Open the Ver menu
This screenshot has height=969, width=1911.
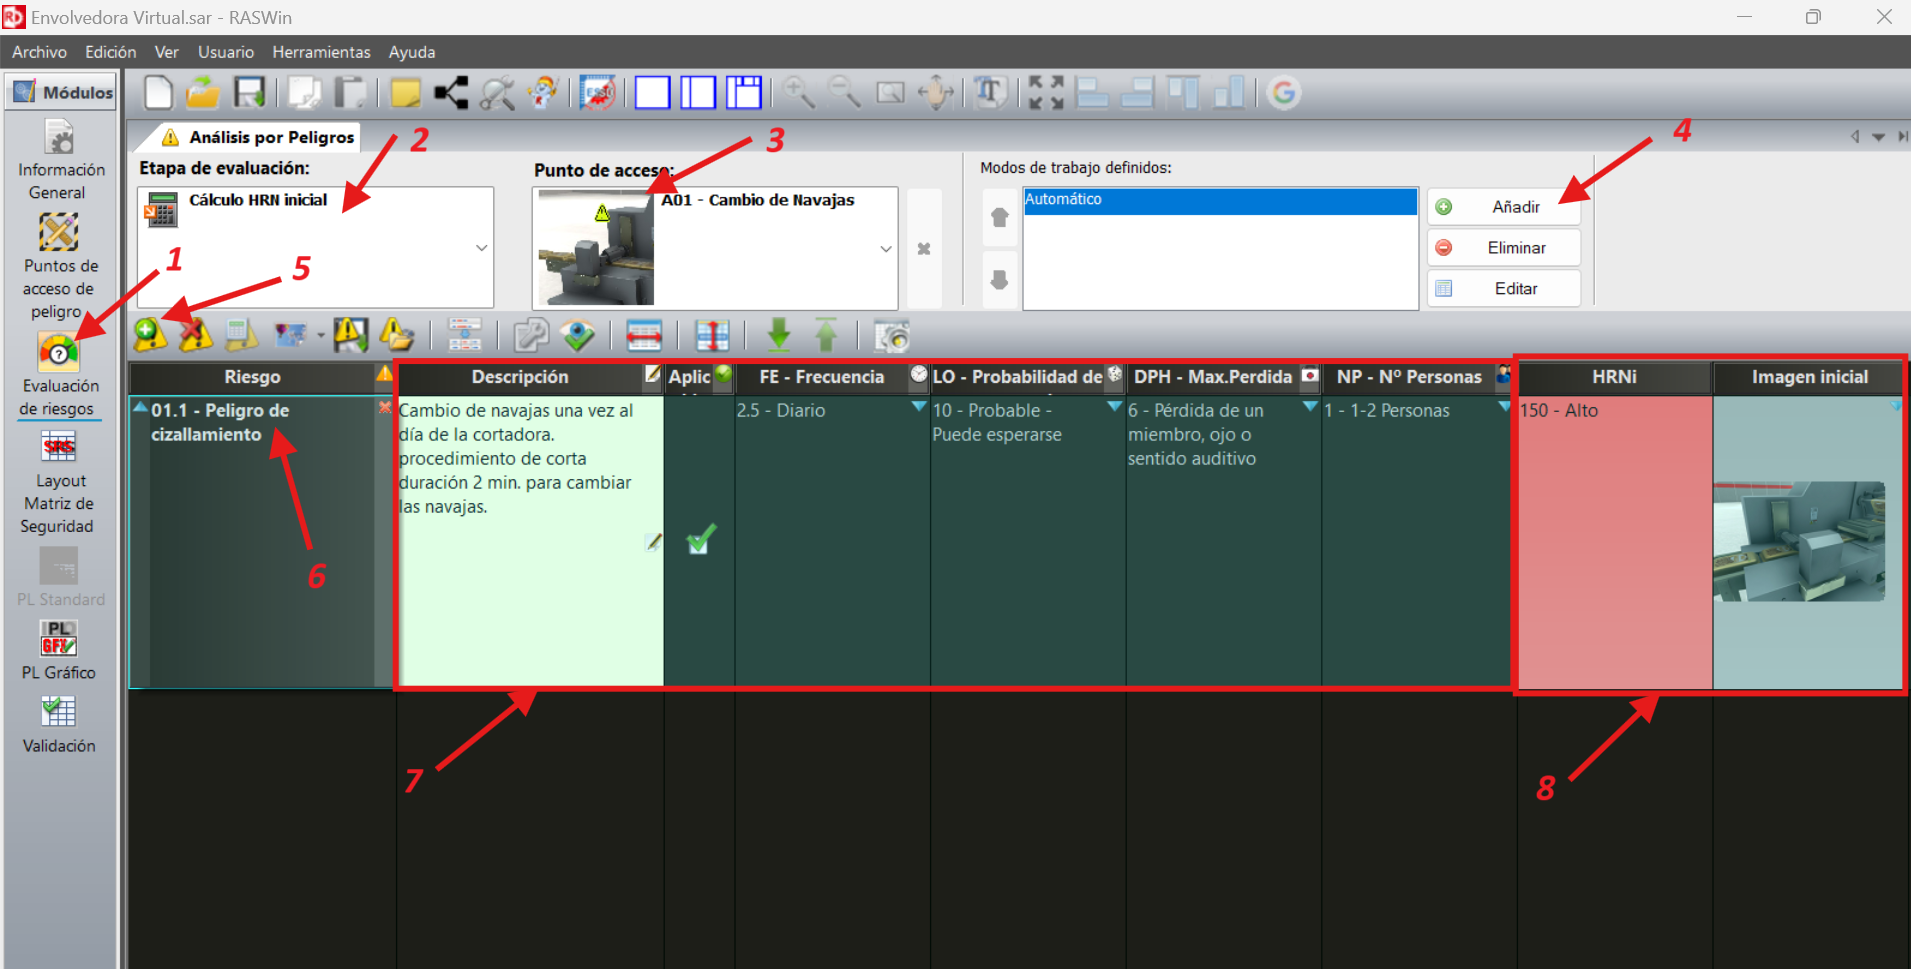point(166,52)
